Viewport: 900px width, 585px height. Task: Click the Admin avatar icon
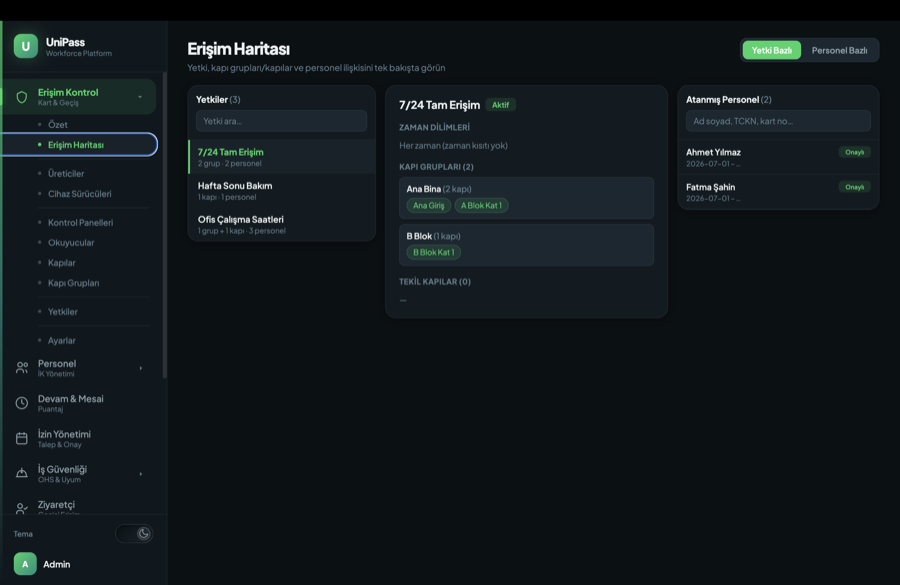[x=25, y=564]
